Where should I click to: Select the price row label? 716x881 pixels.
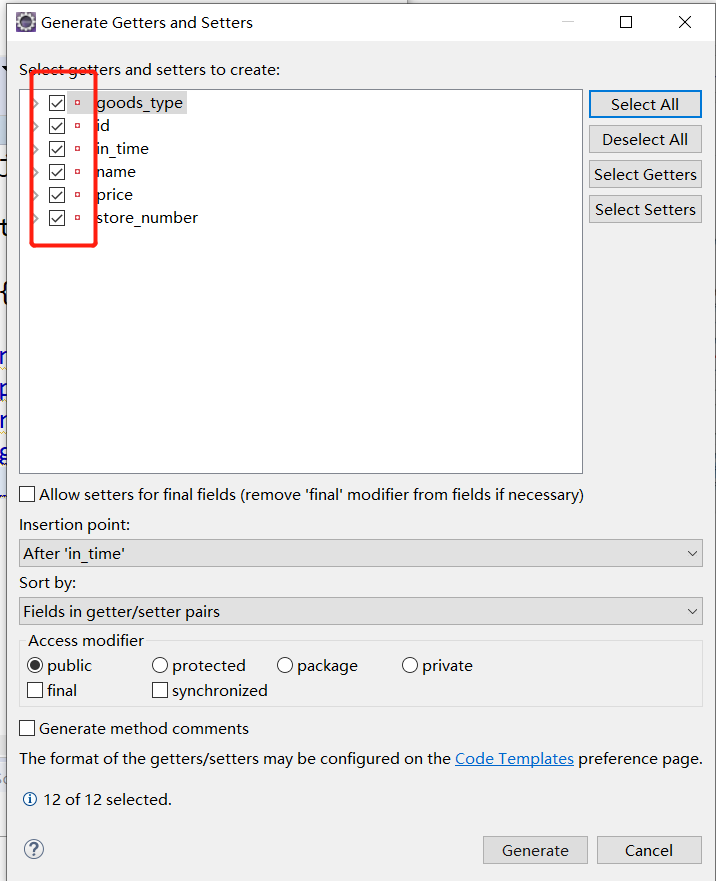pyautogui.click(x=115, y=195)
